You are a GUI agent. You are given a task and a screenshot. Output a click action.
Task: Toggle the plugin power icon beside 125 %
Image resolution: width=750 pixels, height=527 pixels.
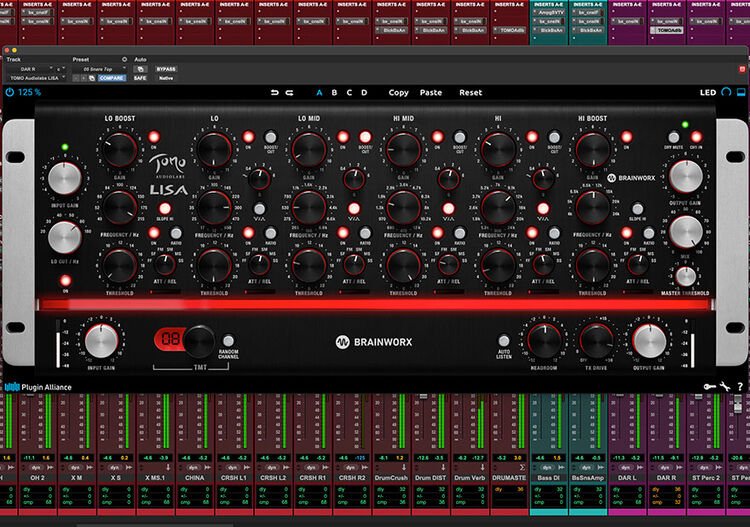pos(10,92)
